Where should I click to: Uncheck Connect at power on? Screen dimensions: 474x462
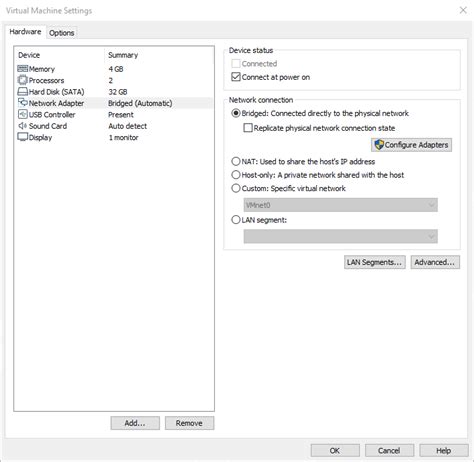[x=236, y=77]
